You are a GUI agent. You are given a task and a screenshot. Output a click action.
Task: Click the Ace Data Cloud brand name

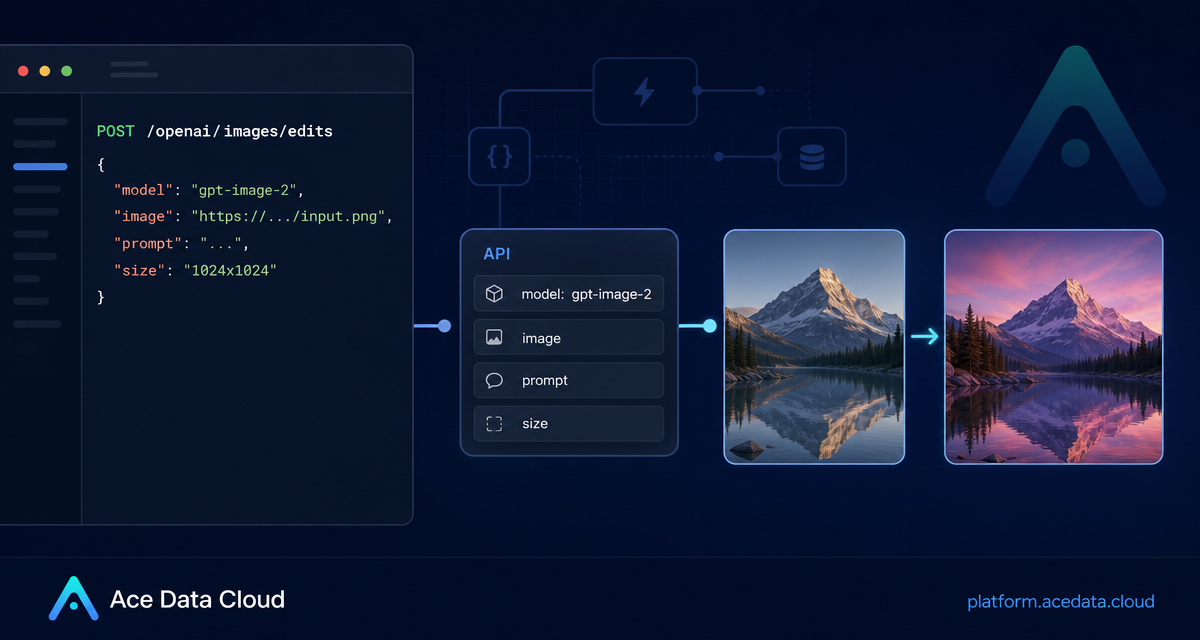pyautogui.click(x=197, y=599)
